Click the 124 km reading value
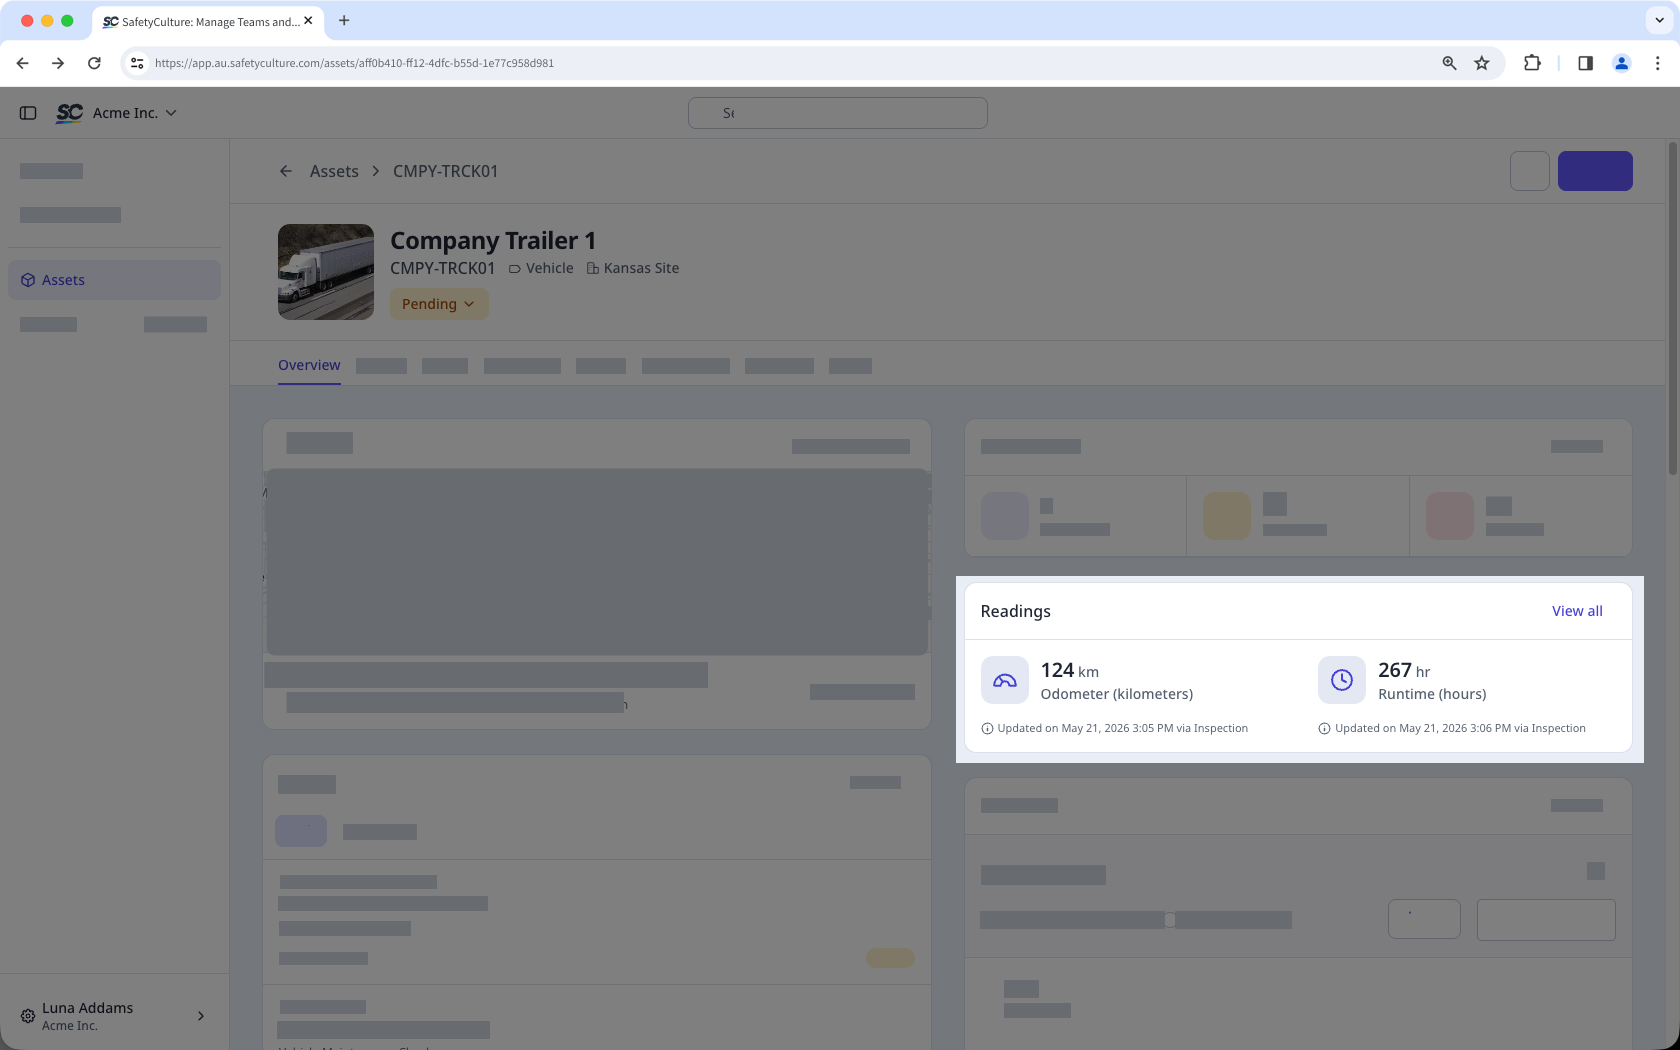1680x1050 pixels. (1069, 670)
